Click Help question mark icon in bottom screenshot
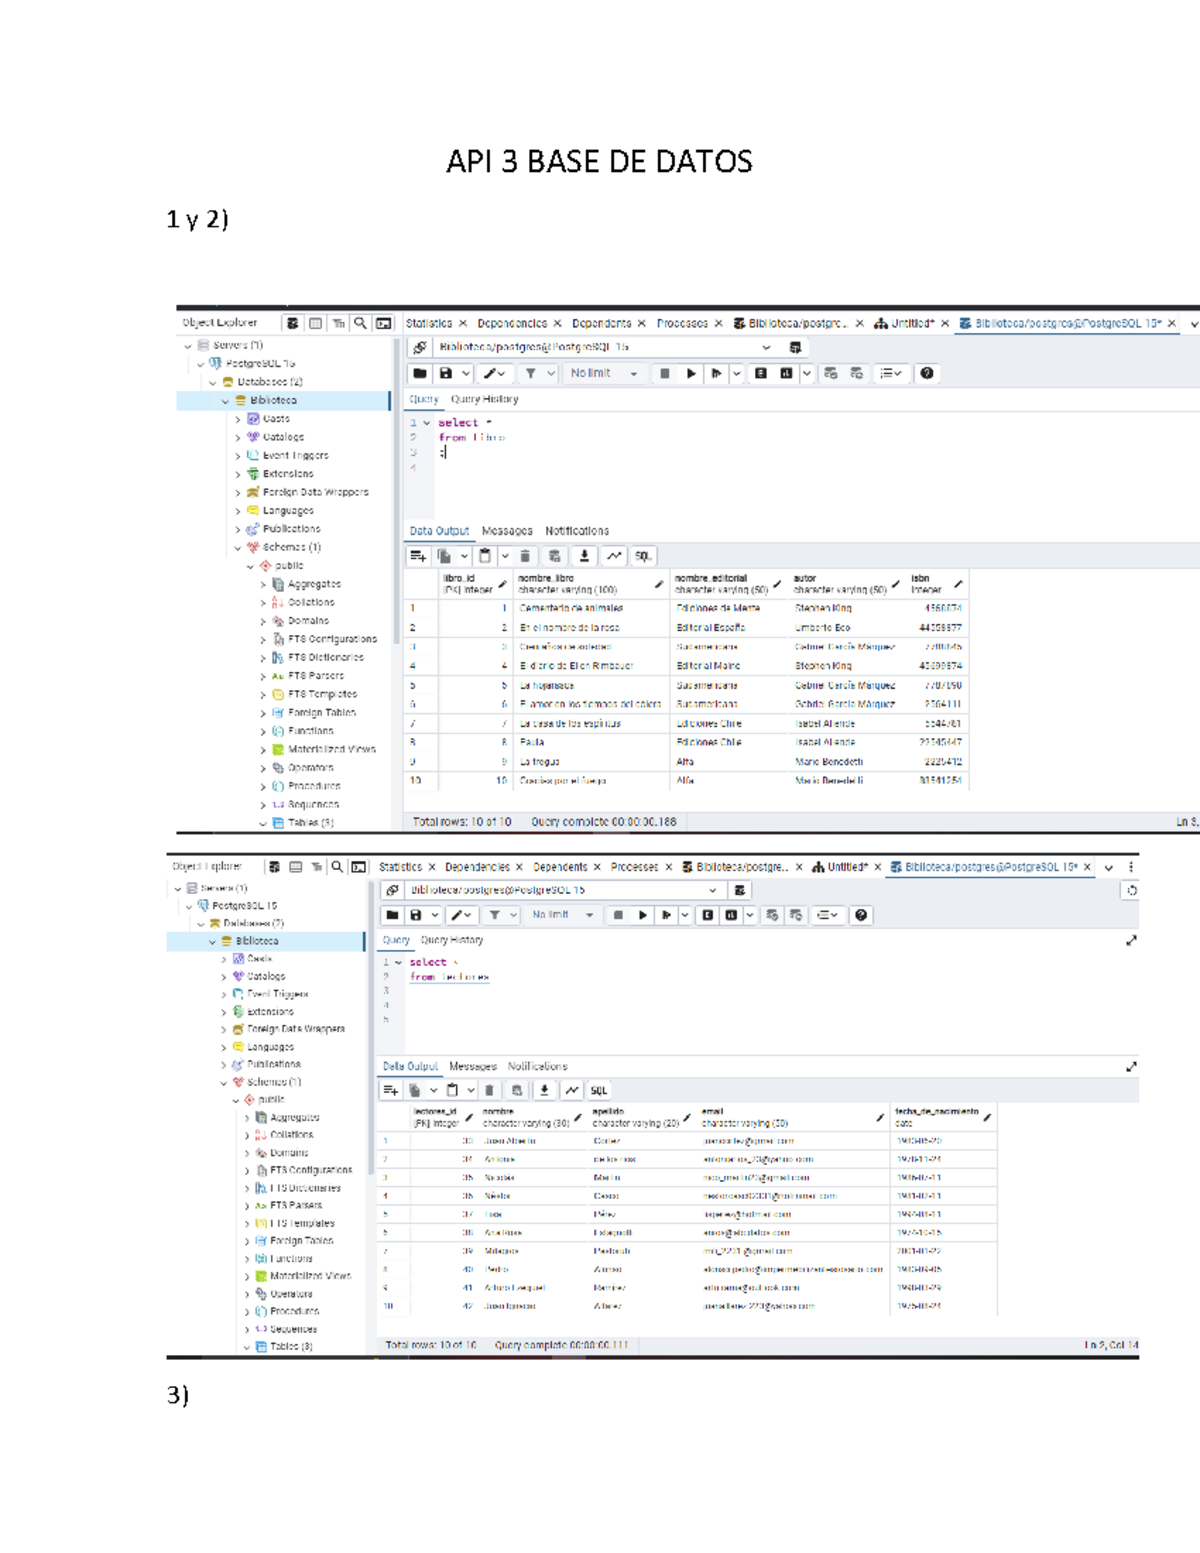This screenshot has height=1553, width=1200. tap(861, 915)
